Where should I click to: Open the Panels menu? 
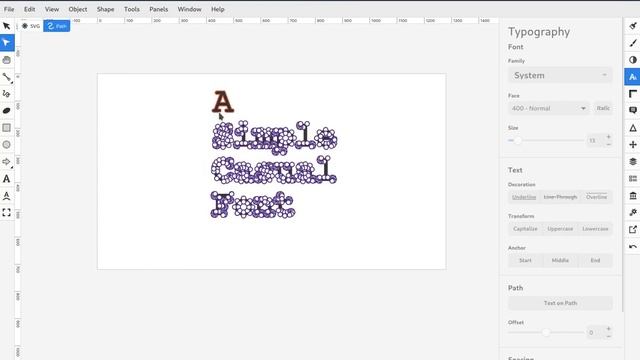(x=158, y=9)
